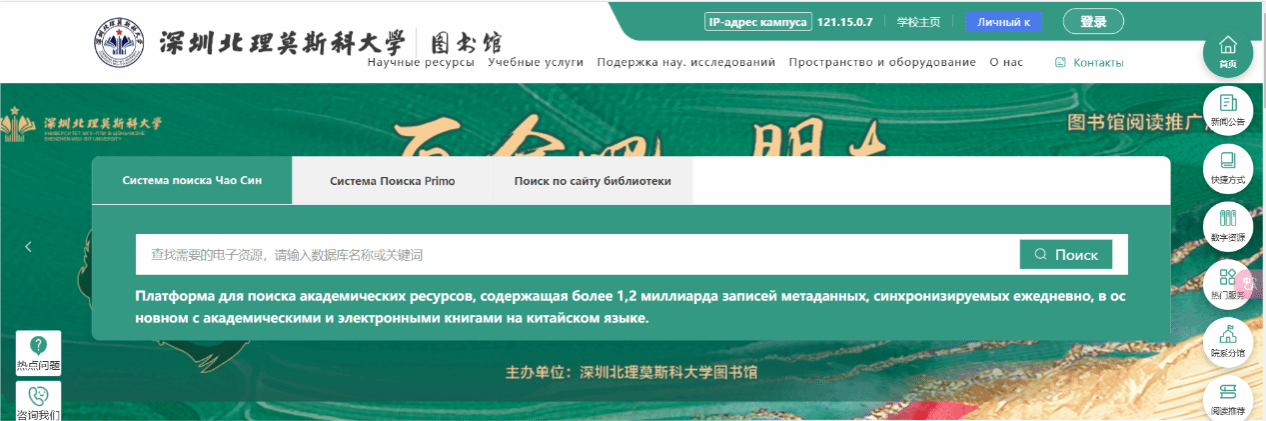Screen dimensions: 1266x421
Task: Click the university emblem logo
Action: click(x=120, y=42)
